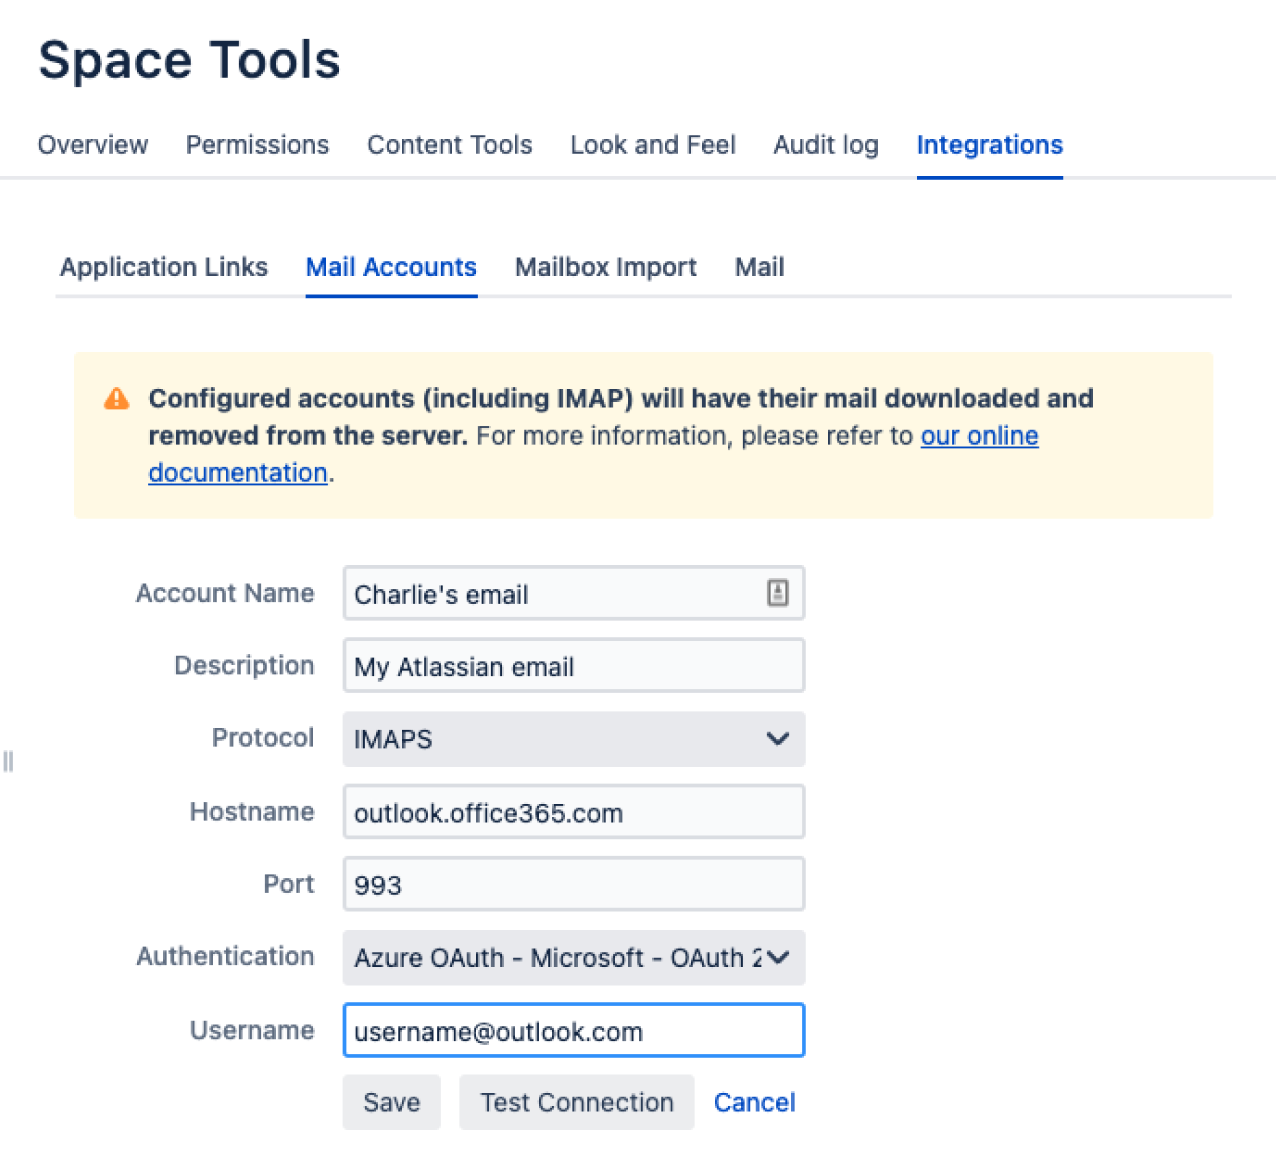Focus the Hostname input field

coord(573,812)
